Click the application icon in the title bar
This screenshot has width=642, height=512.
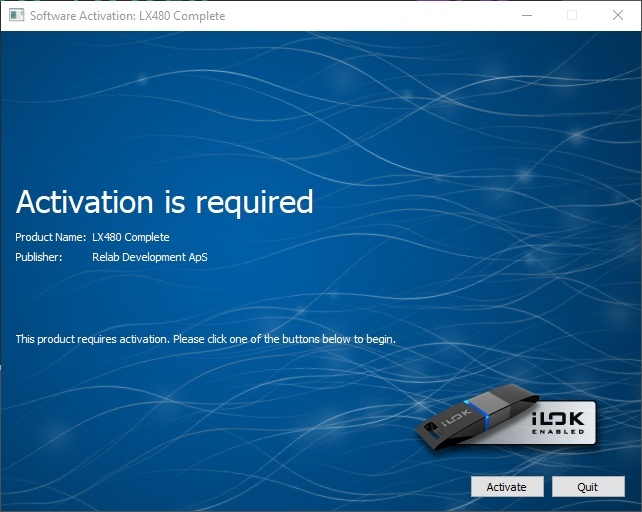click(x=16, y=16)
